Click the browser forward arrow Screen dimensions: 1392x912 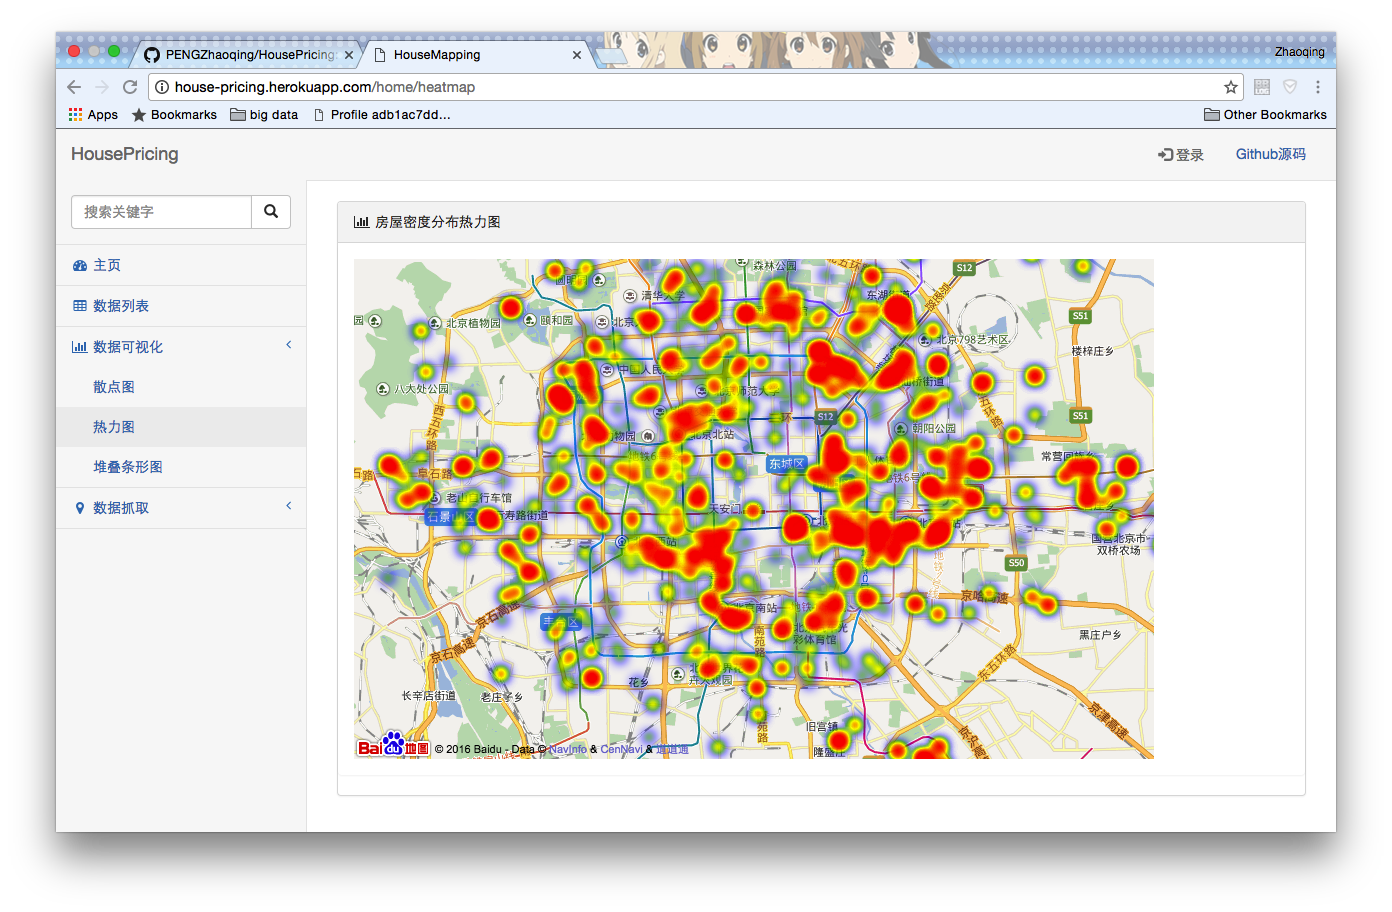(x=102, y=87)
